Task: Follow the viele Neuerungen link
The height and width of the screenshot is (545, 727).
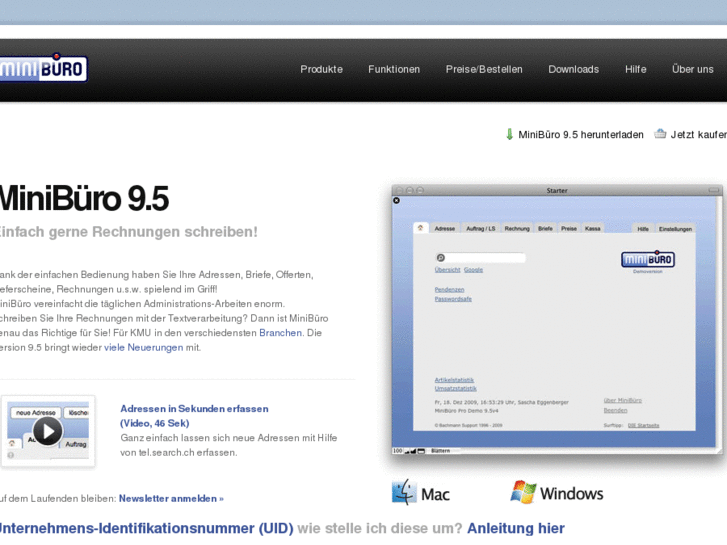Action: pyautogui.click(x=144, y=347)
